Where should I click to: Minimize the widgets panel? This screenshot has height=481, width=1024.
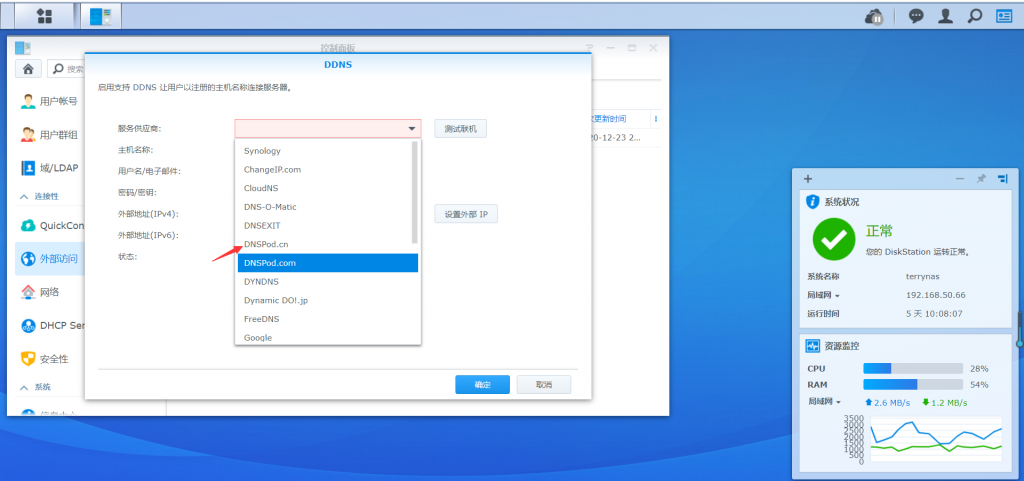(959, 178)
